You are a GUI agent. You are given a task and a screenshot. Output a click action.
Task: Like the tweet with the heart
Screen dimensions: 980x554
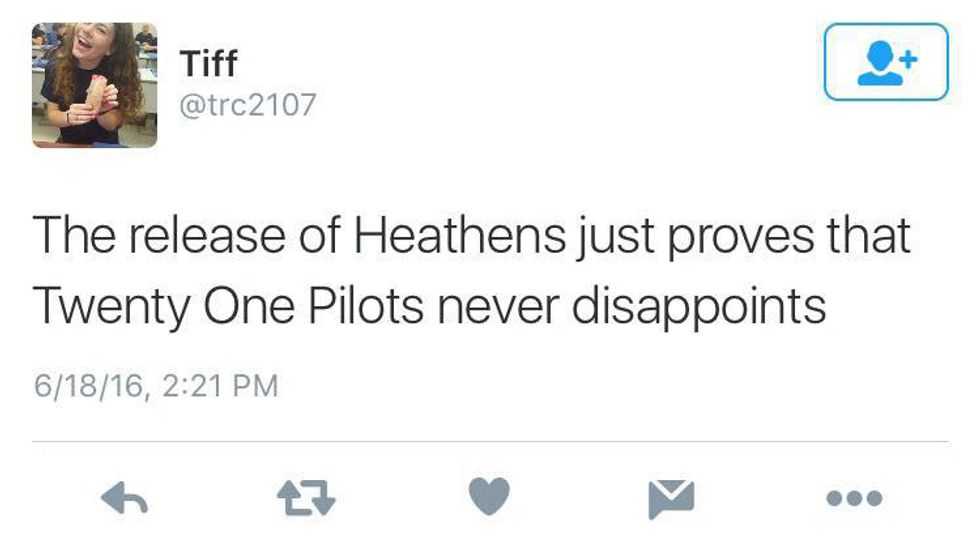[489, 497]
